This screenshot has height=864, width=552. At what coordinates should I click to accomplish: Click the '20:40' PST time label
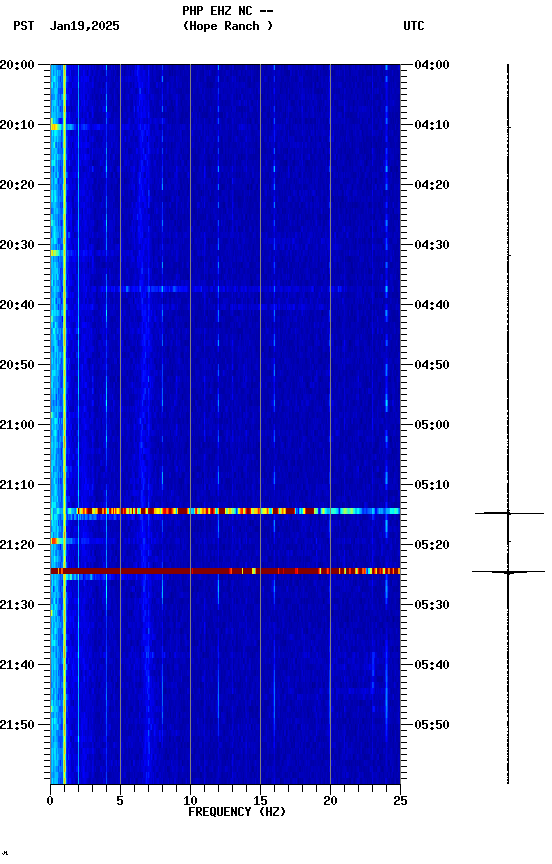pyautogui.click(x=17, y=305)
